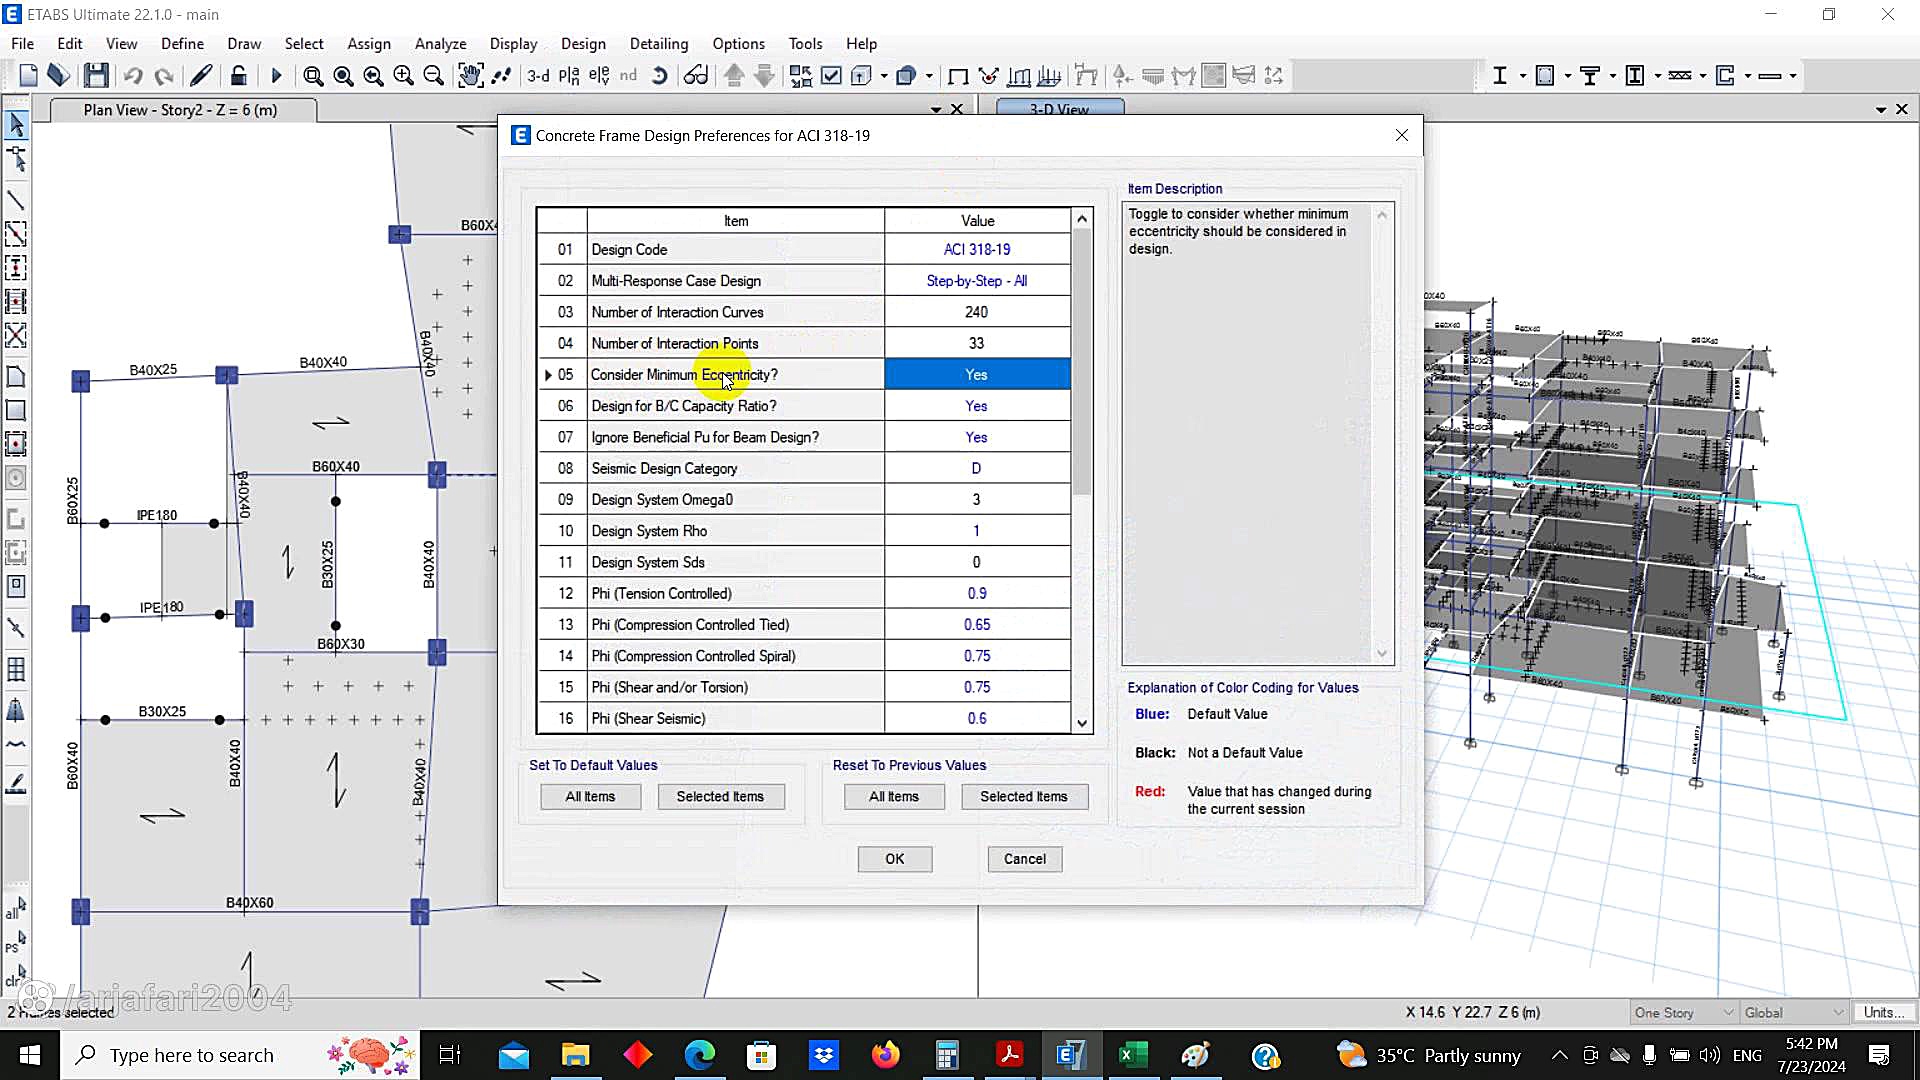
Task: Open the Design Code ACI 318-19 value dropdown
Action: (x=977, y=250)
